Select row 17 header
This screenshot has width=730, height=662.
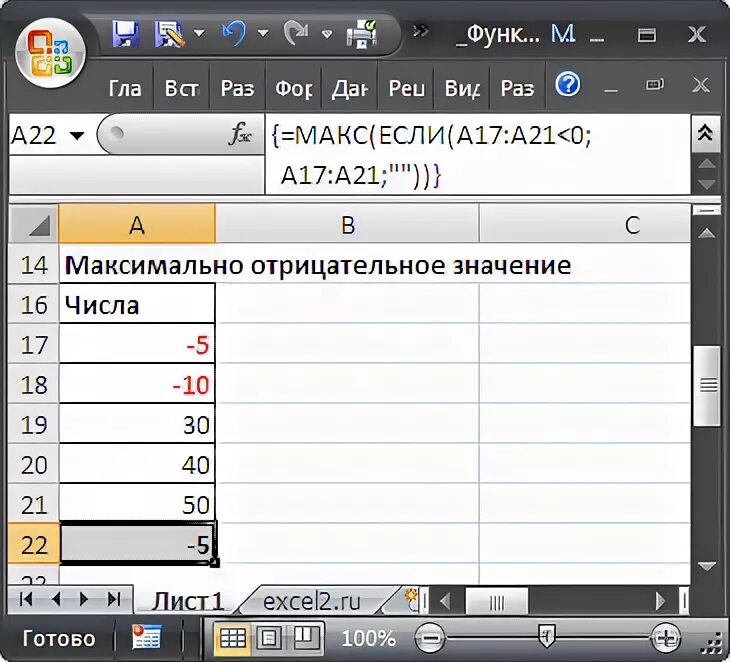[34, 345]
